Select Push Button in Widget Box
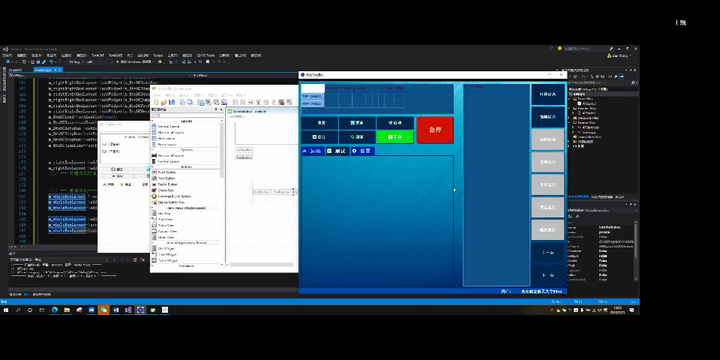 pos(167,172)
